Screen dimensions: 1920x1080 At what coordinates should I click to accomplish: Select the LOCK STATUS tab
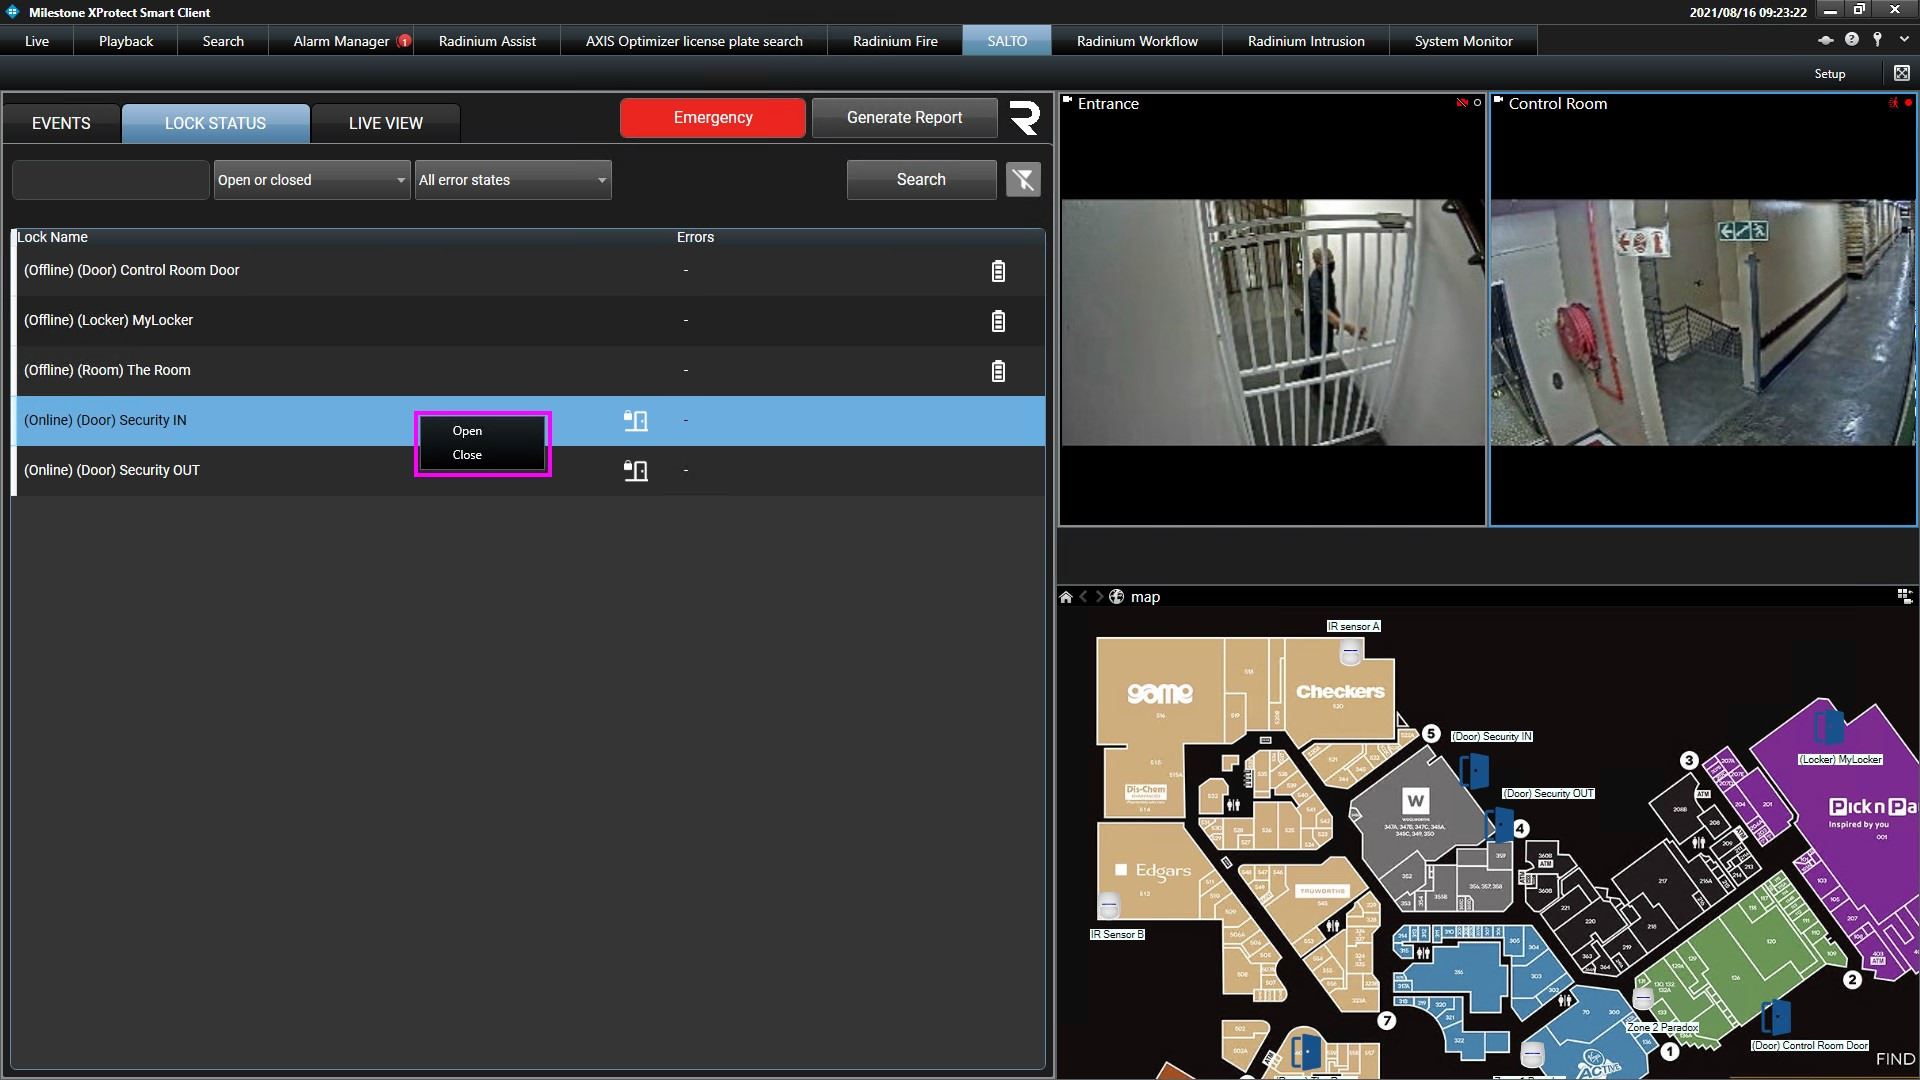(x=215, y=123)
